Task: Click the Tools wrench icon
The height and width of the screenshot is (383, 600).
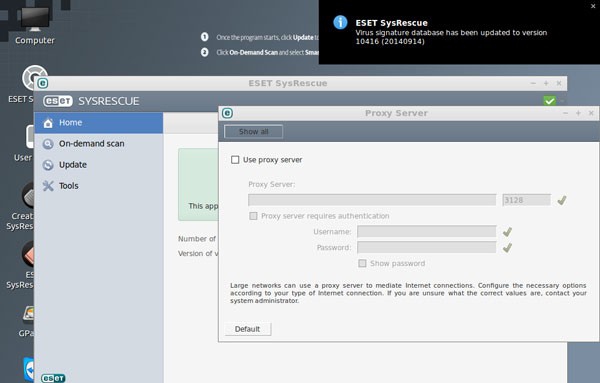Action: pyautogui.click(x=48, y=186)
